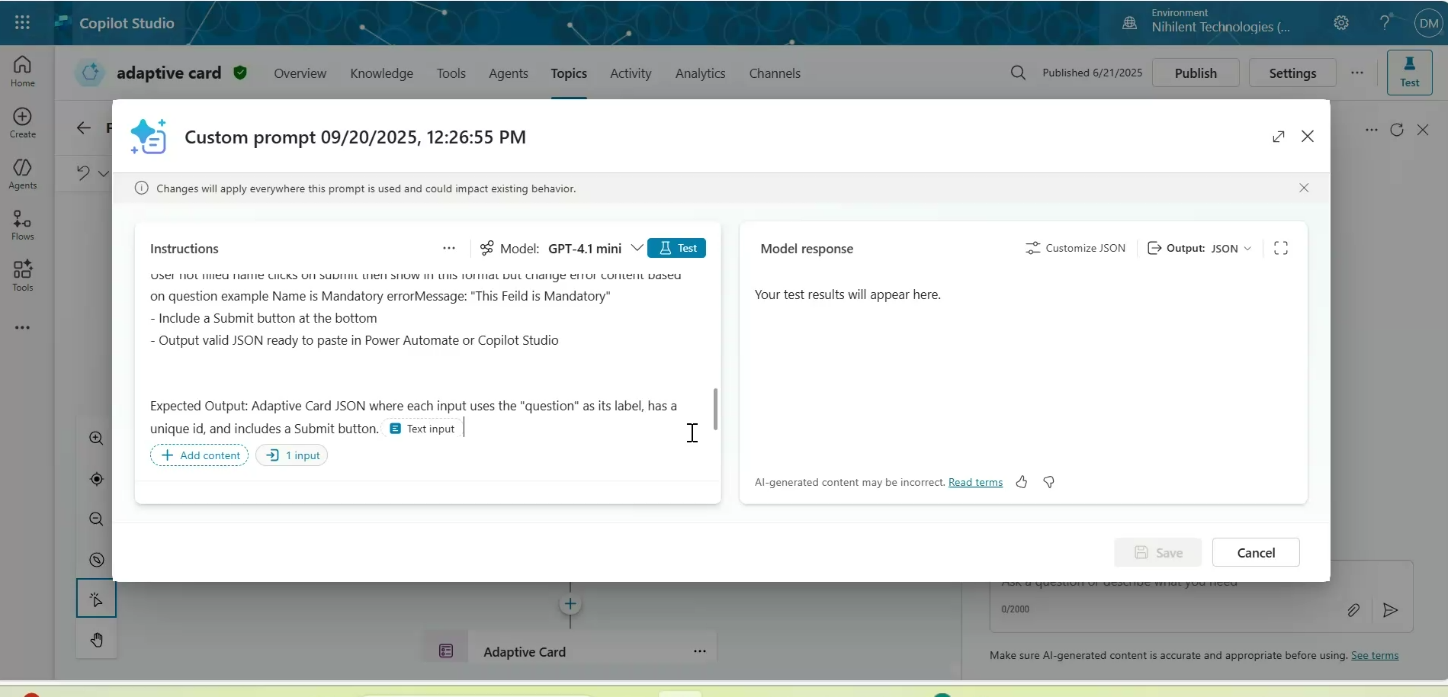Open the See terms link

[1375, 655]
